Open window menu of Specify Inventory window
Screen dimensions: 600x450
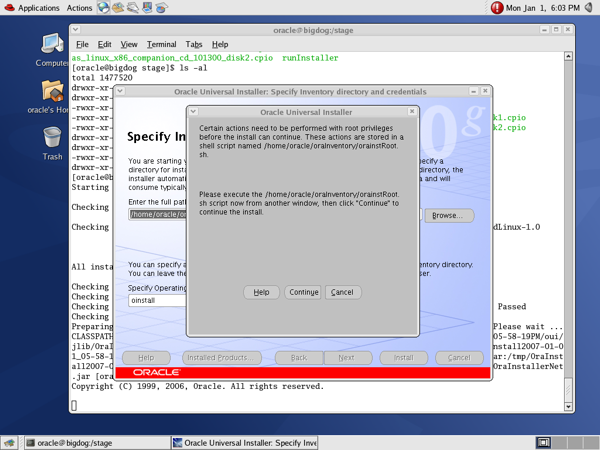[120, 91]
